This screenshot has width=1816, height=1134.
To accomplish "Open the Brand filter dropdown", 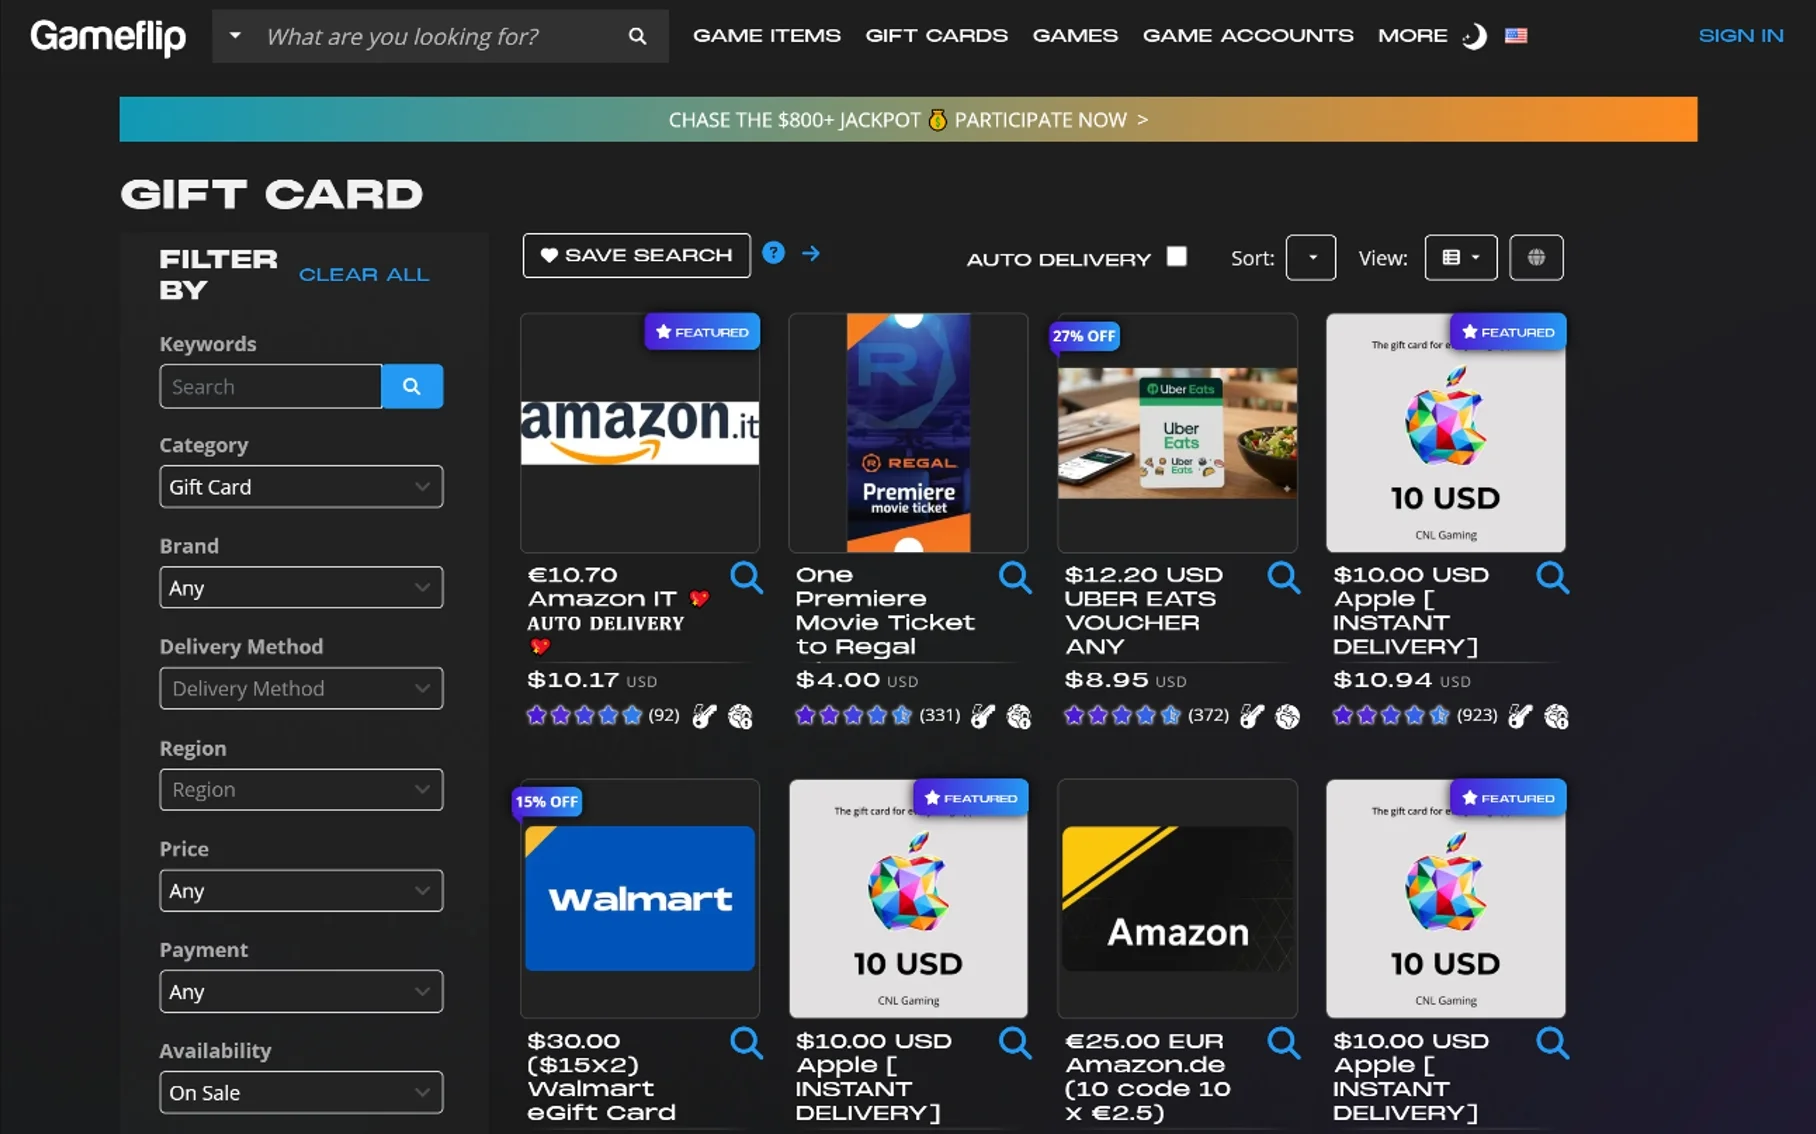I will coord(301,588).
